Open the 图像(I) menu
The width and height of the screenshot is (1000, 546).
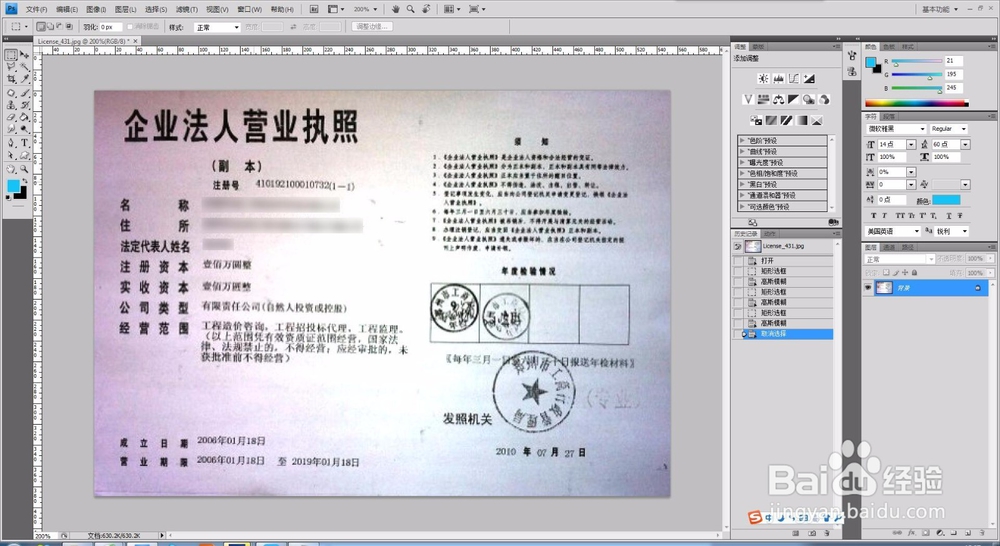(x=96, y=10)
